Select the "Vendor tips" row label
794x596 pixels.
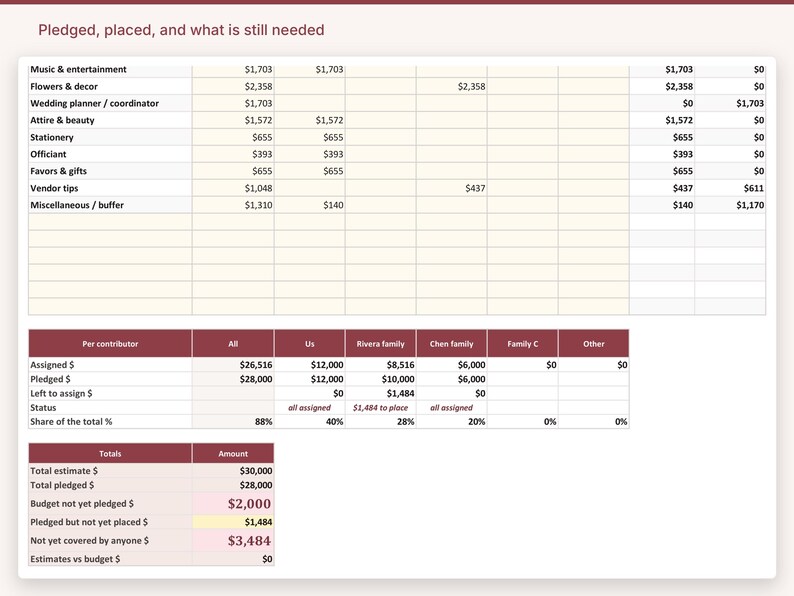(54, 188)
